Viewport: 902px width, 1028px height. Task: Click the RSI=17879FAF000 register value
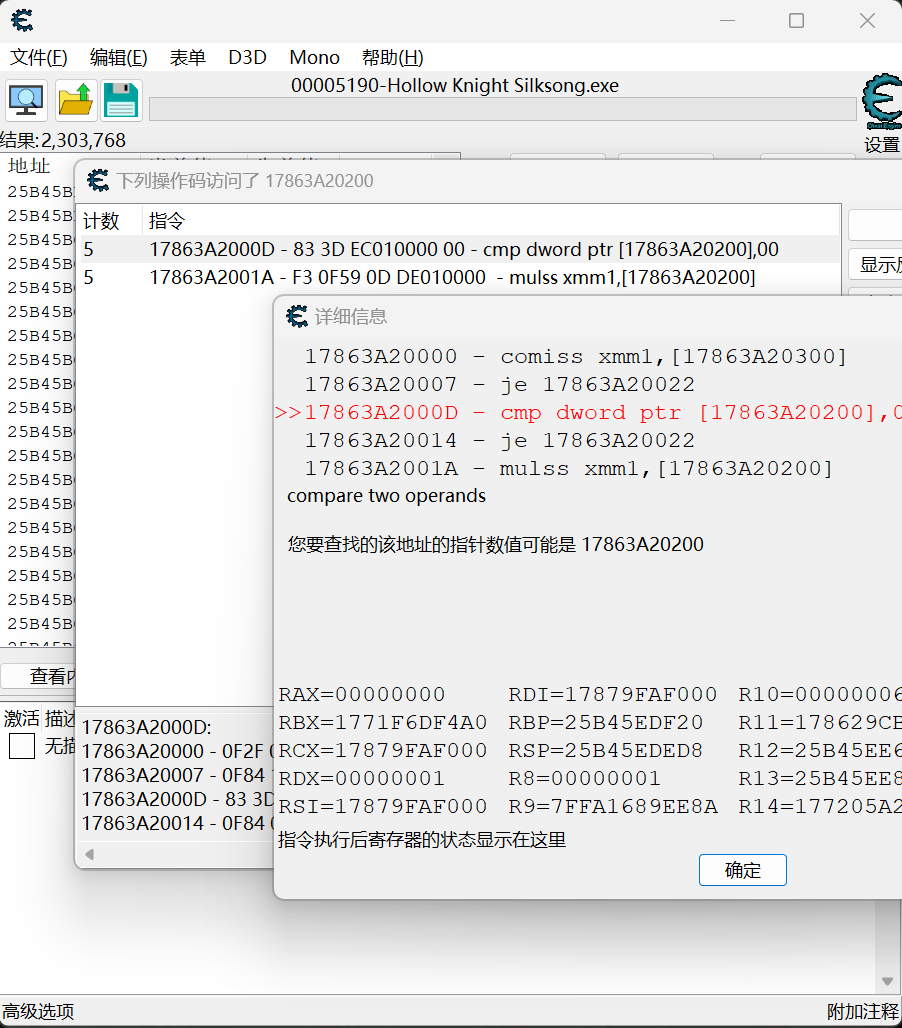[383, 806]
